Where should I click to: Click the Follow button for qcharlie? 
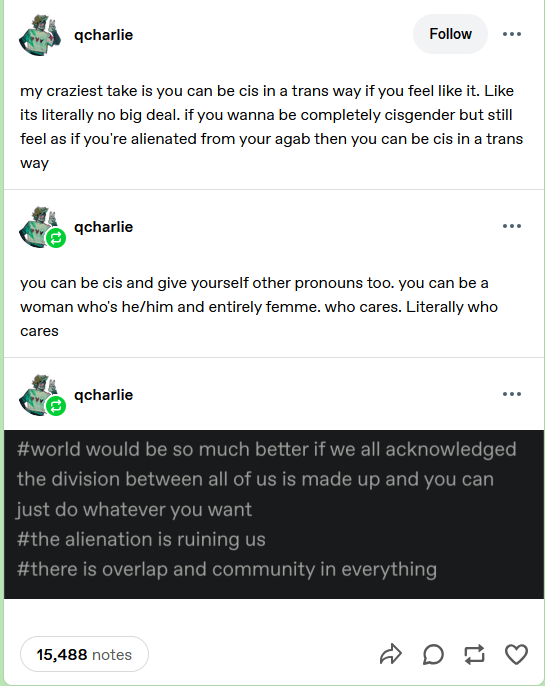coord(450,34)
